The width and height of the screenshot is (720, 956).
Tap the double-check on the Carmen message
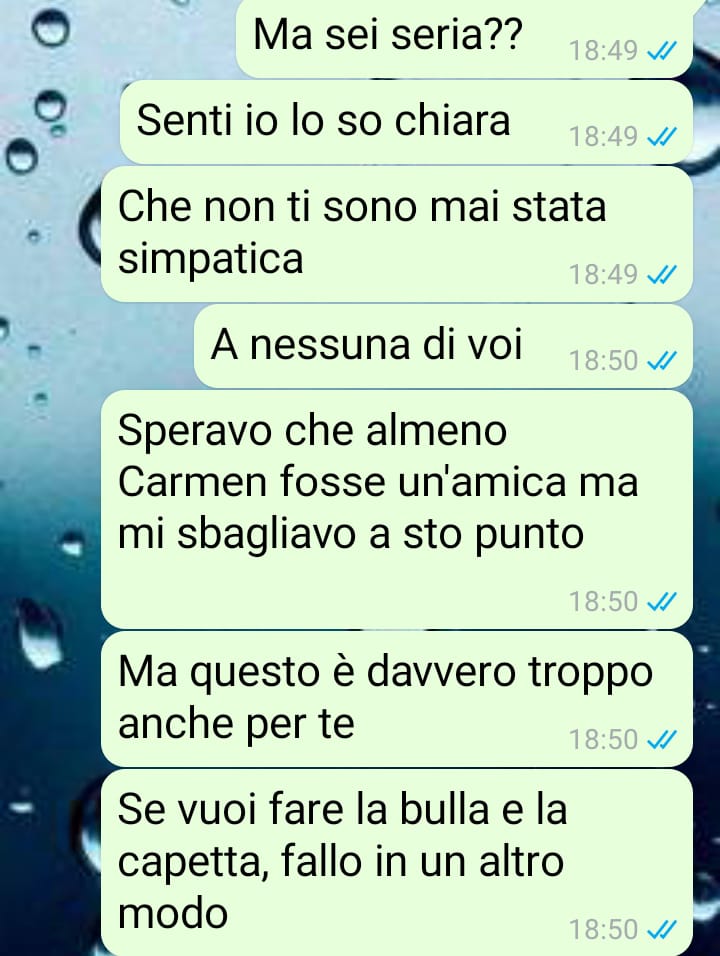(661, 602)
